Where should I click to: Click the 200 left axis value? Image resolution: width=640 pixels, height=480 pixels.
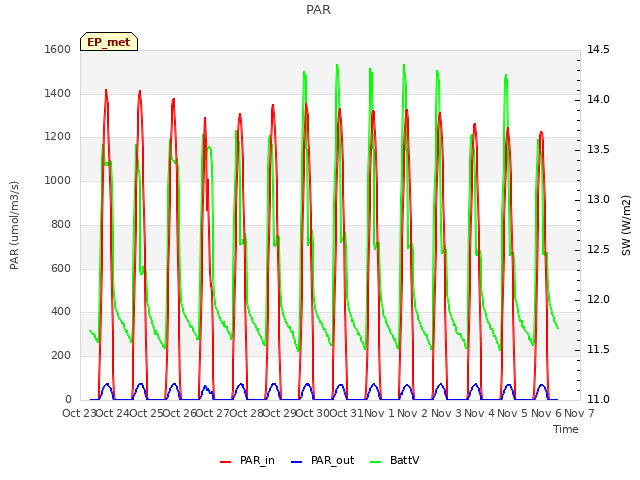click(61, 356)
